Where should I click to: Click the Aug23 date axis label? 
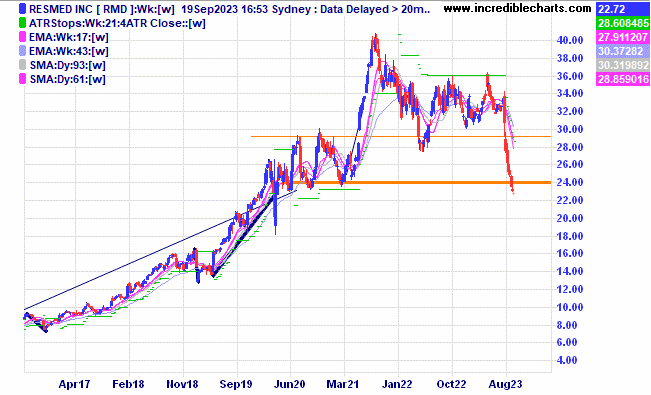[506, 384]
